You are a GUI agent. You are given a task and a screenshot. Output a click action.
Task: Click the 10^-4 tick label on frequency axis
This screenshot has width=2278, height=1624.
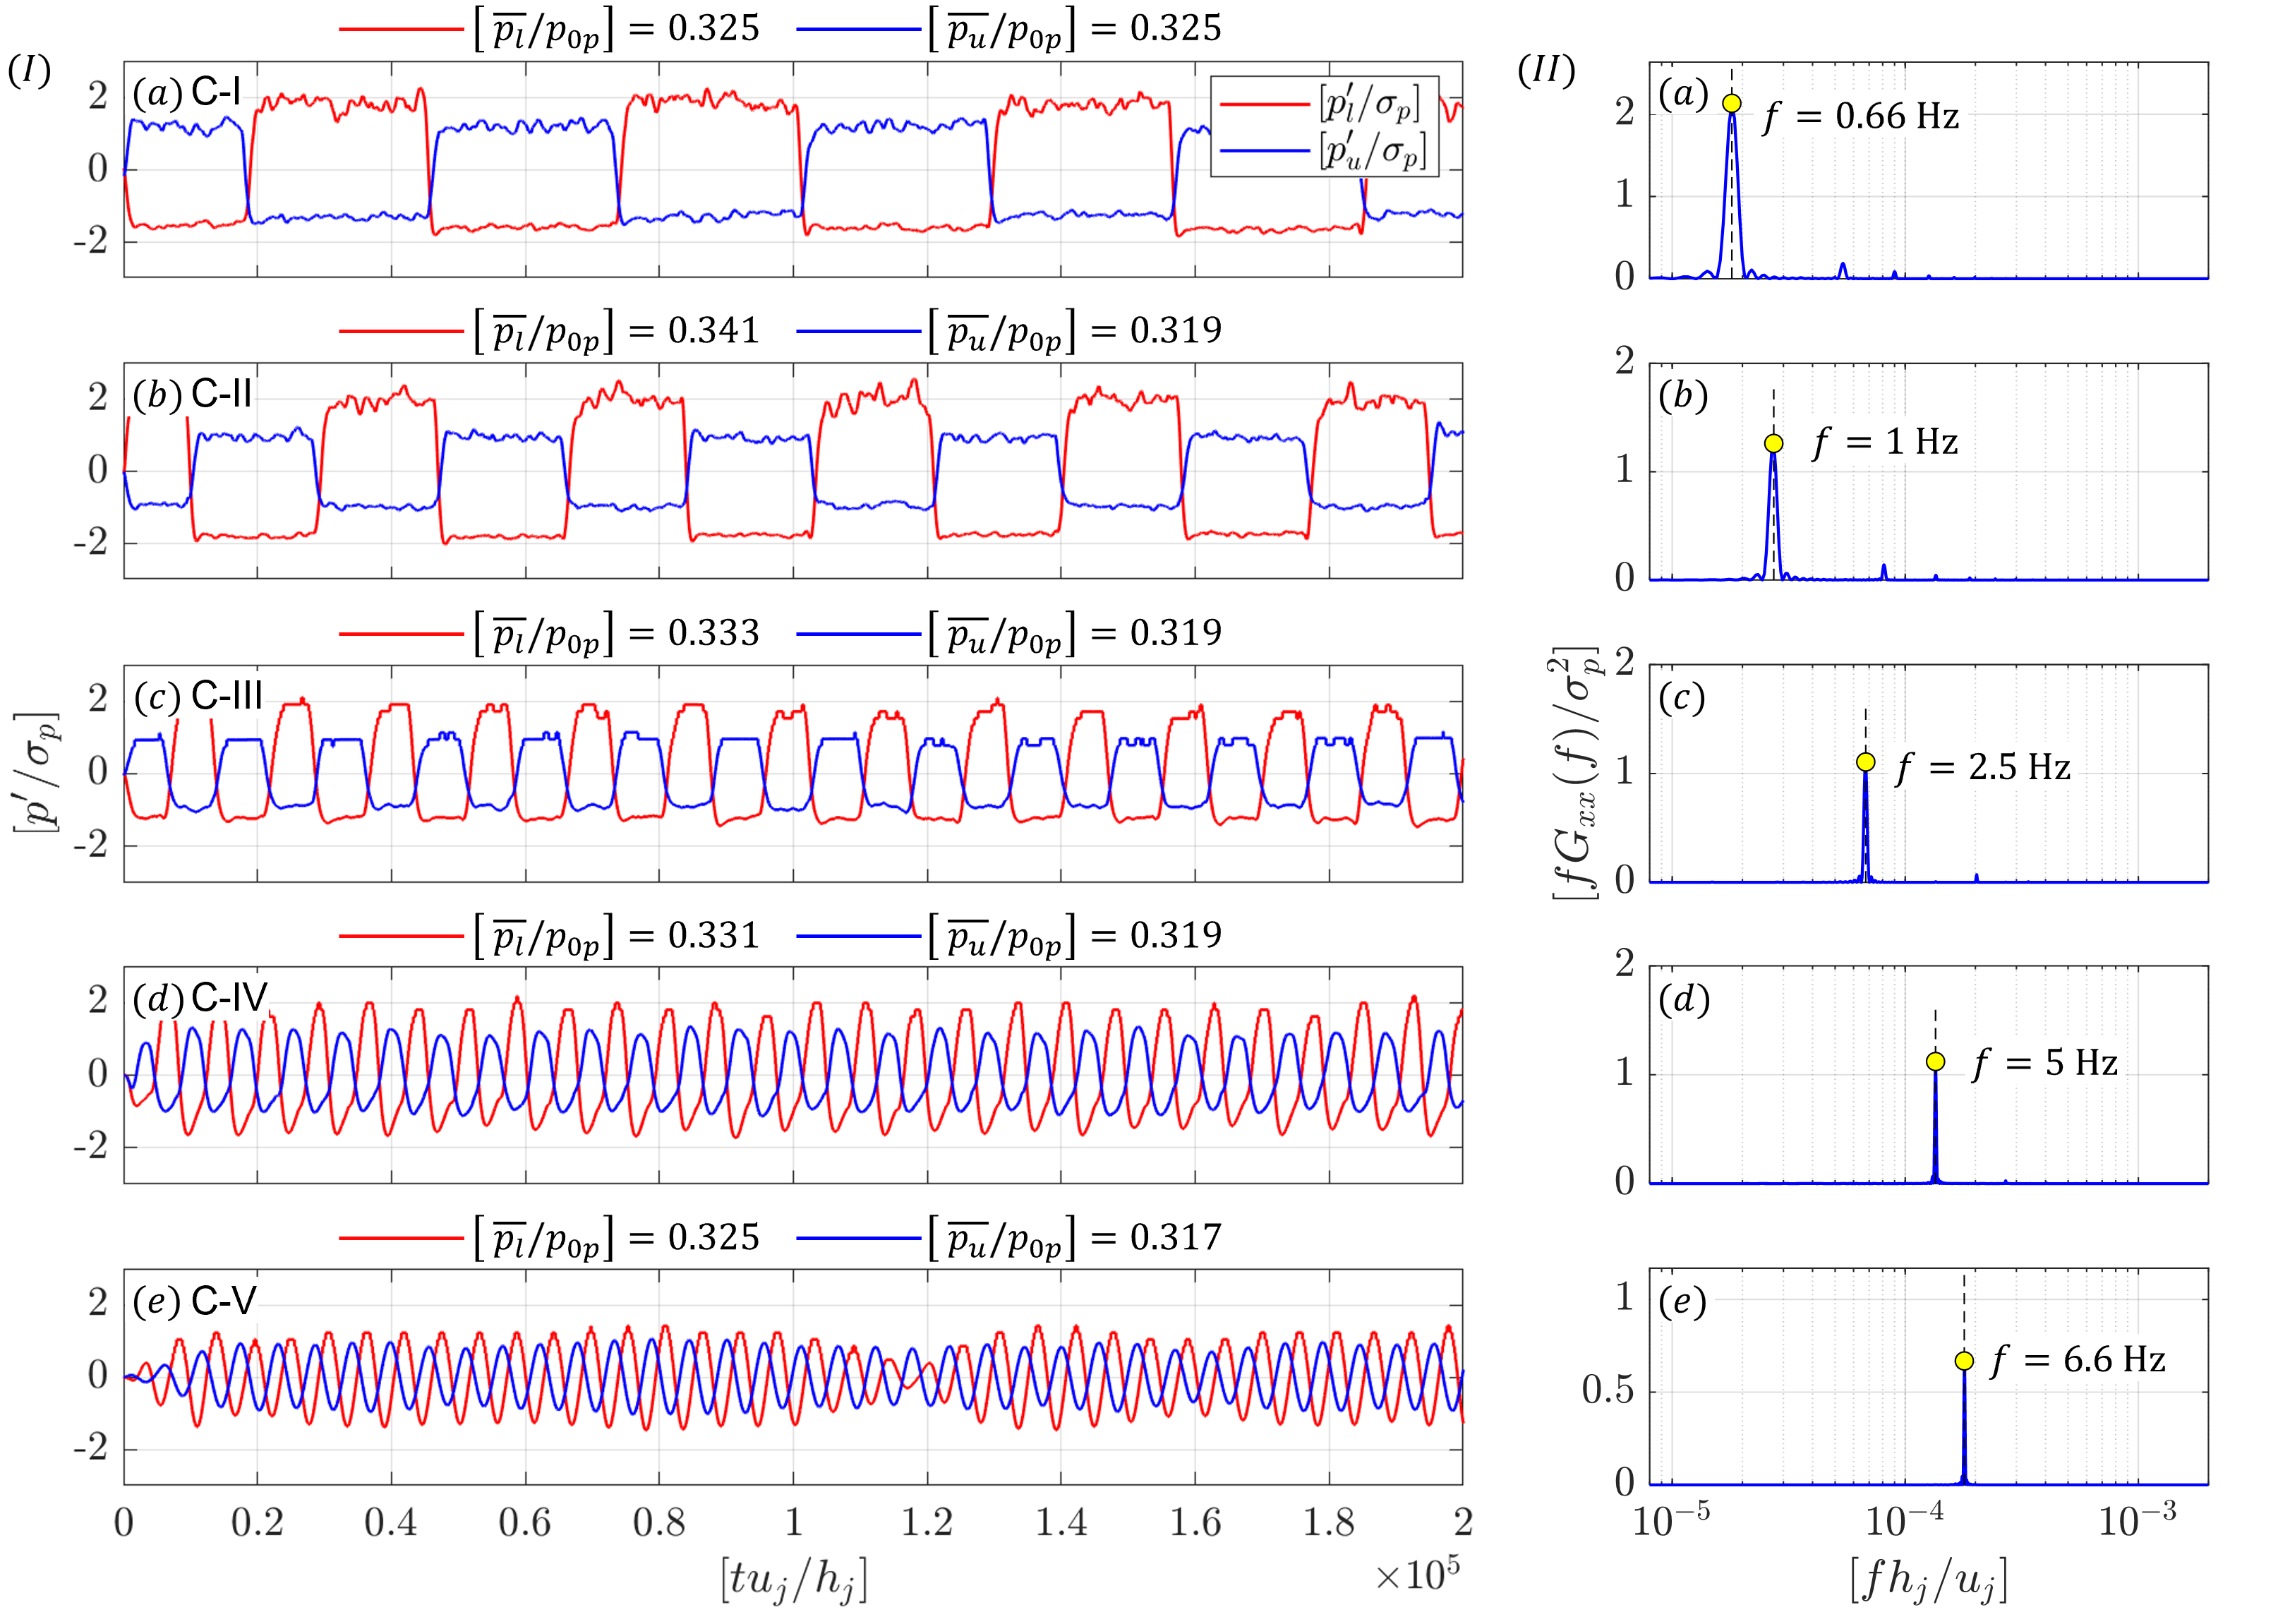(1906, 1520)
